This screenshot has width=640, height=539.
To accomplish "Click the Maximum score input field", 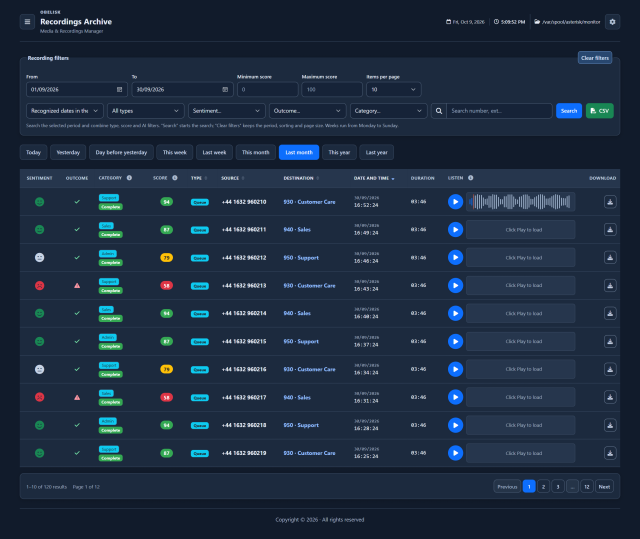I will pyautogui.click(x=332, y=90).
